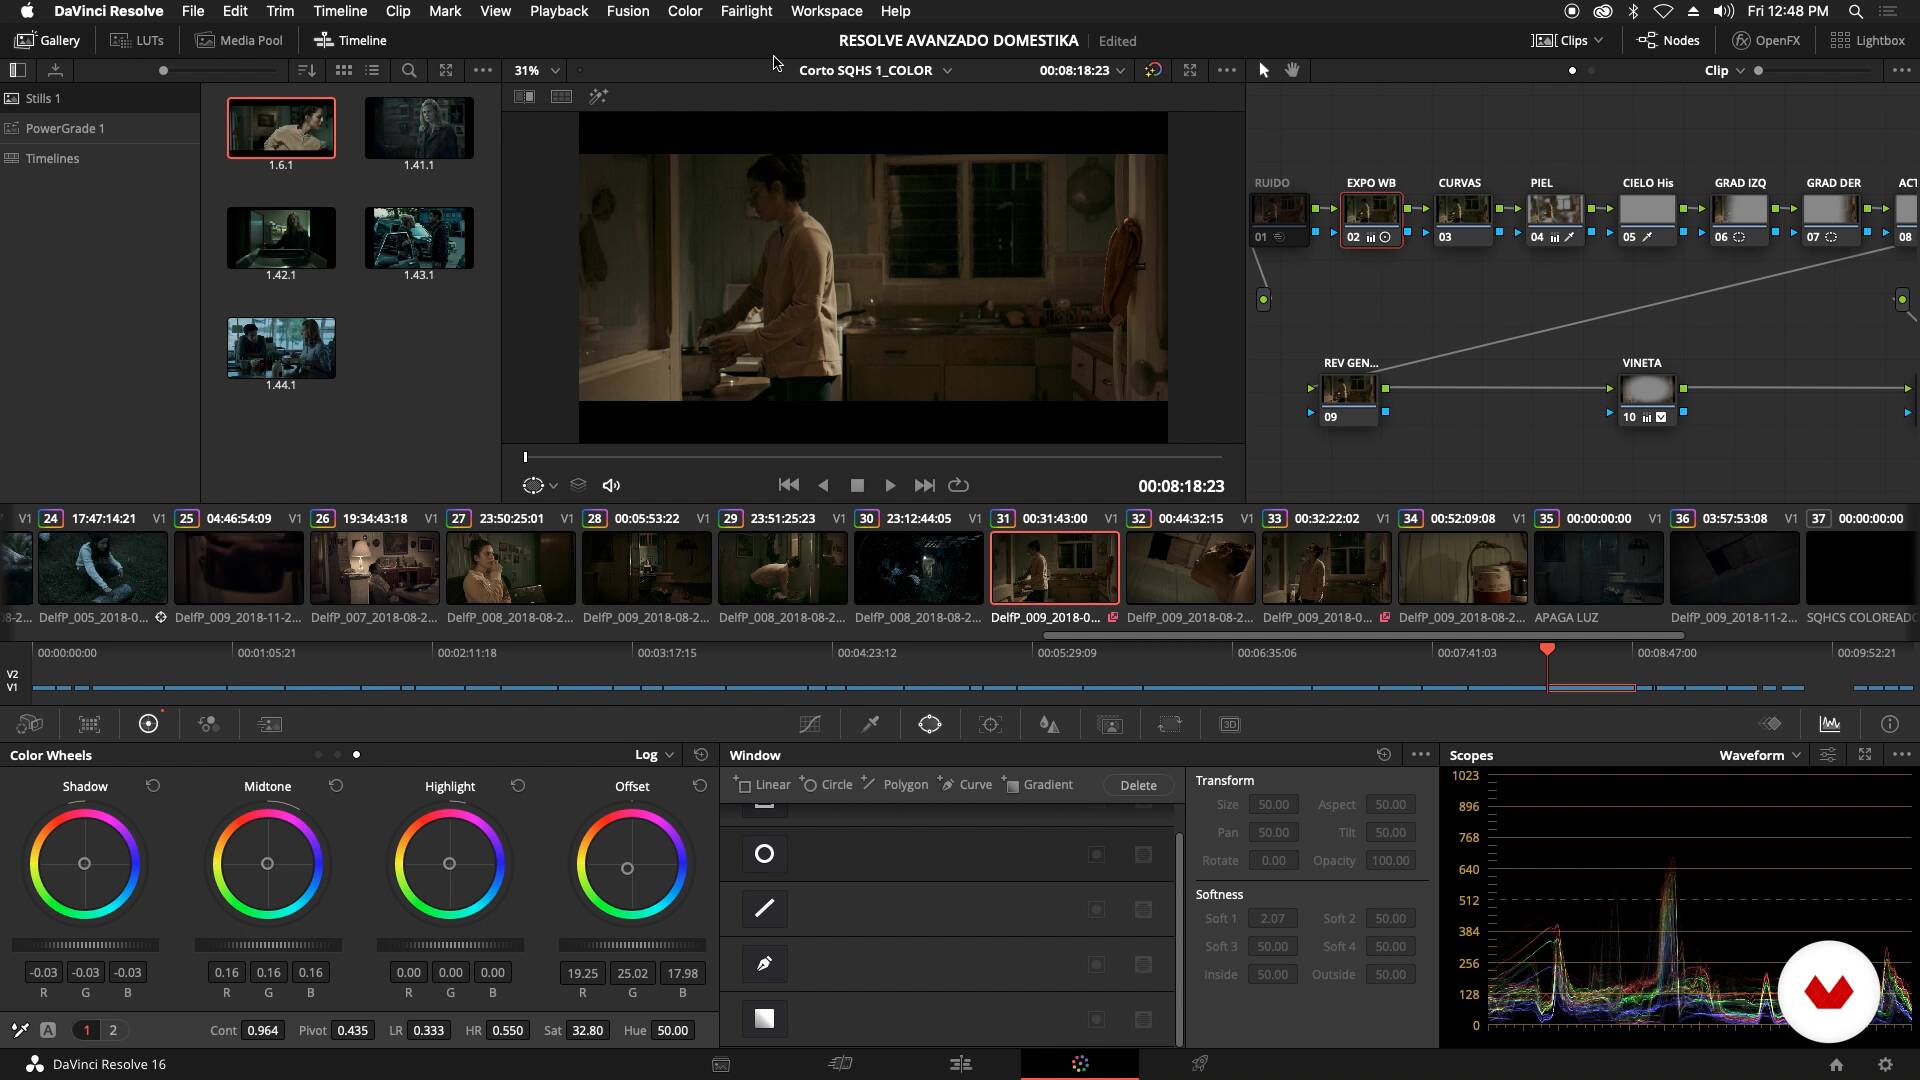Open the Tracker palette
This screenshot has height=1080, width=1920.
coord(990,724)
